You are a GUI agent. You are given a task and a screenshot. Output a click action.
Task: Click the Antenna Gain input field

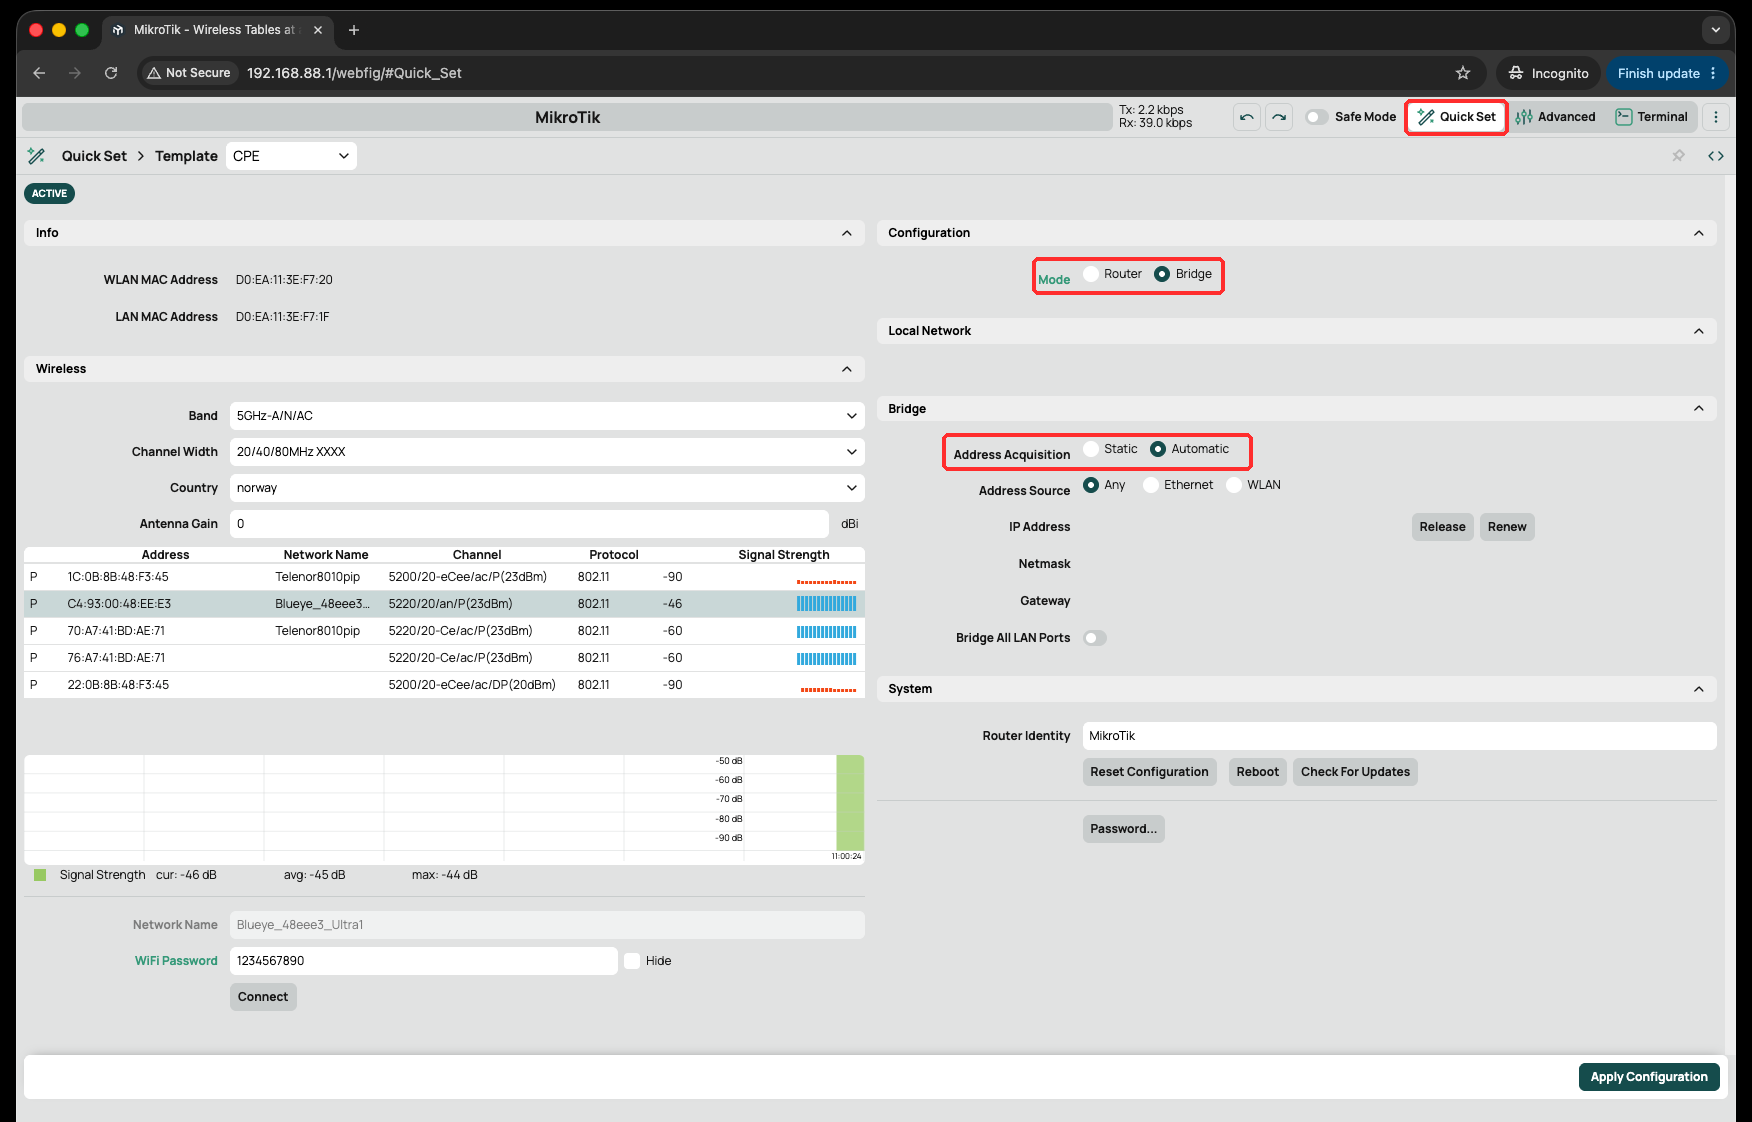[x=529, y=524]
